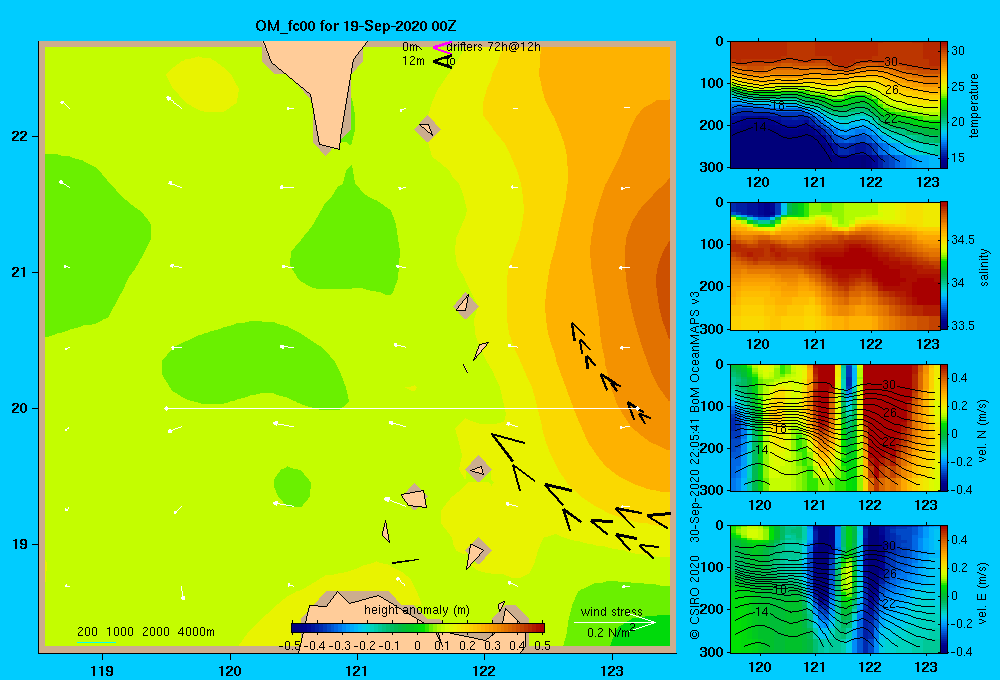
Task: Click the 'drifters 72h@12h' legend text
Action: tap(494, 47)
